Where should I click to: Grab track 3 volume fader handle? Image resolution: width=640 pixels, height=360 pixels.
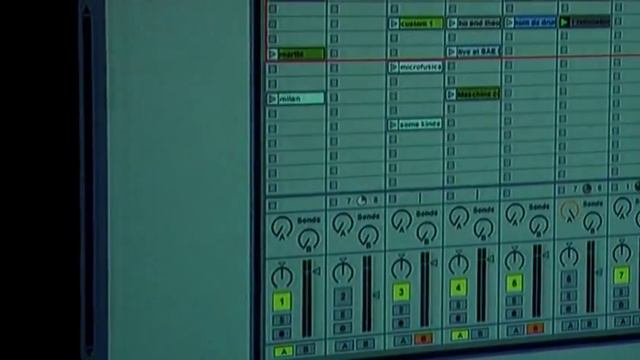(x=434, y=263)
